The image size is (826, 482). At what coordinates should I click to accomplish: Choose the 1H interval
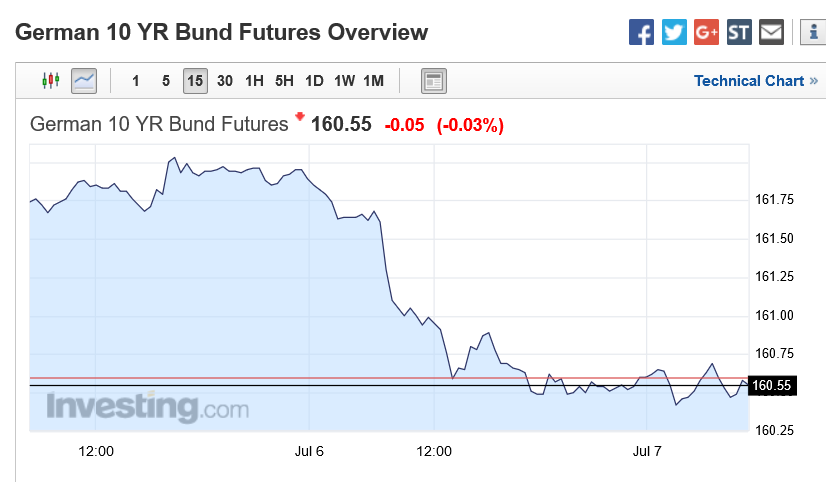(254, 81)
